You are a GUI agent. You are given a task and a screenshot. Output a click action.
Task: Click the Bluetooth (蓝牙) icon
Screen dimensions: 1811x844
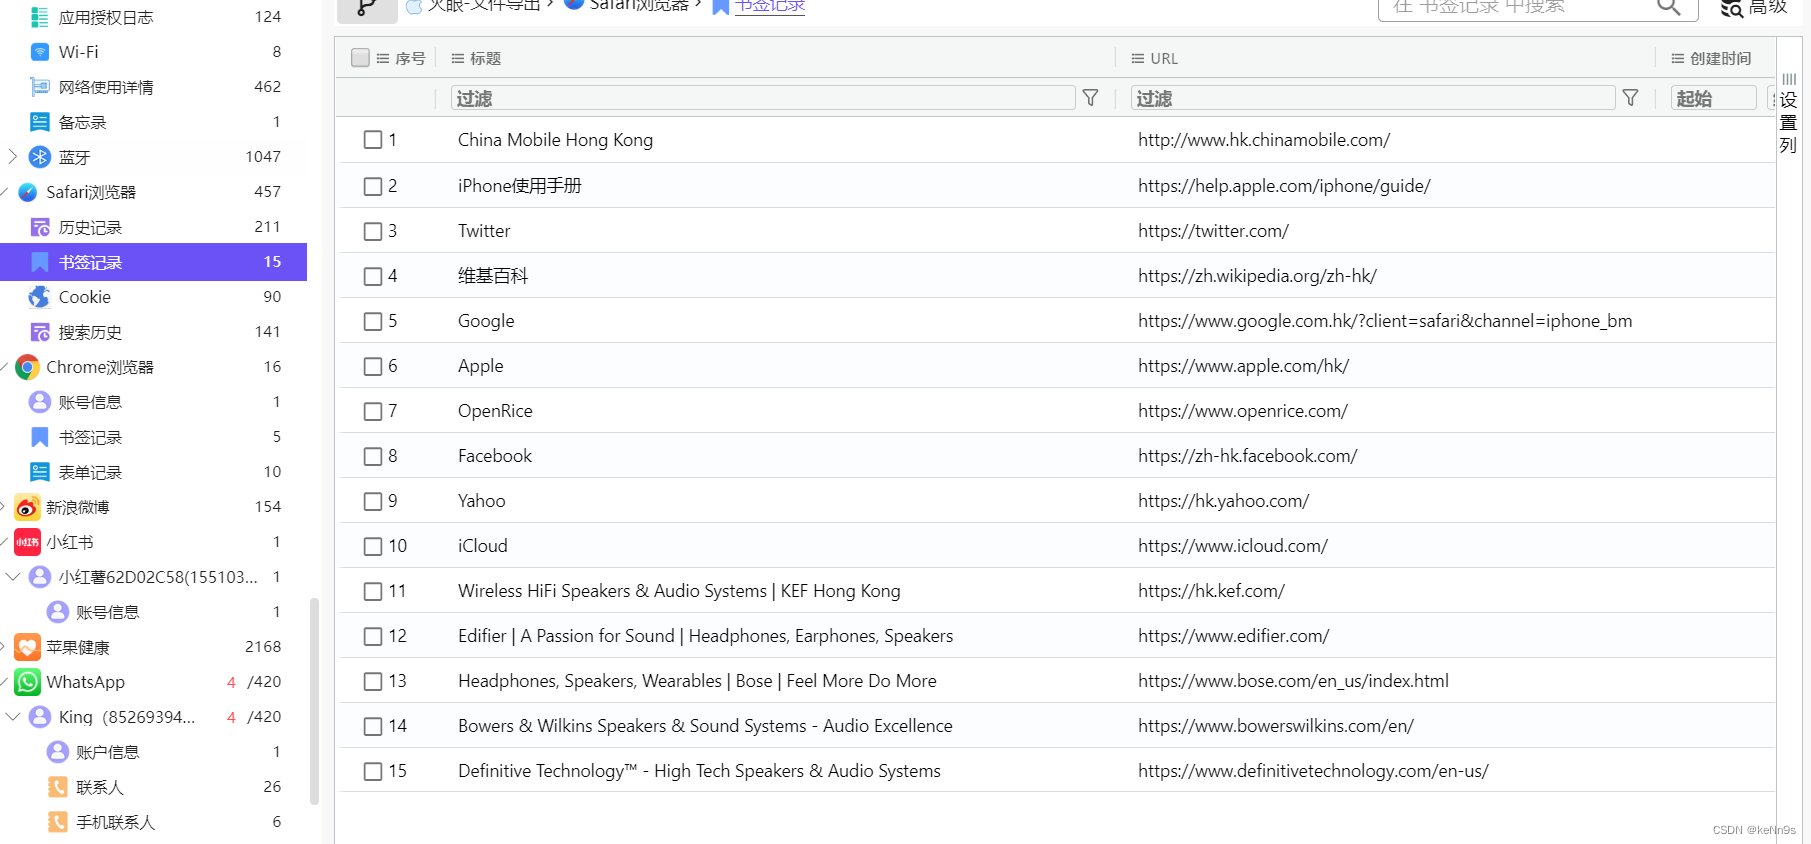(x=40, y=157)
